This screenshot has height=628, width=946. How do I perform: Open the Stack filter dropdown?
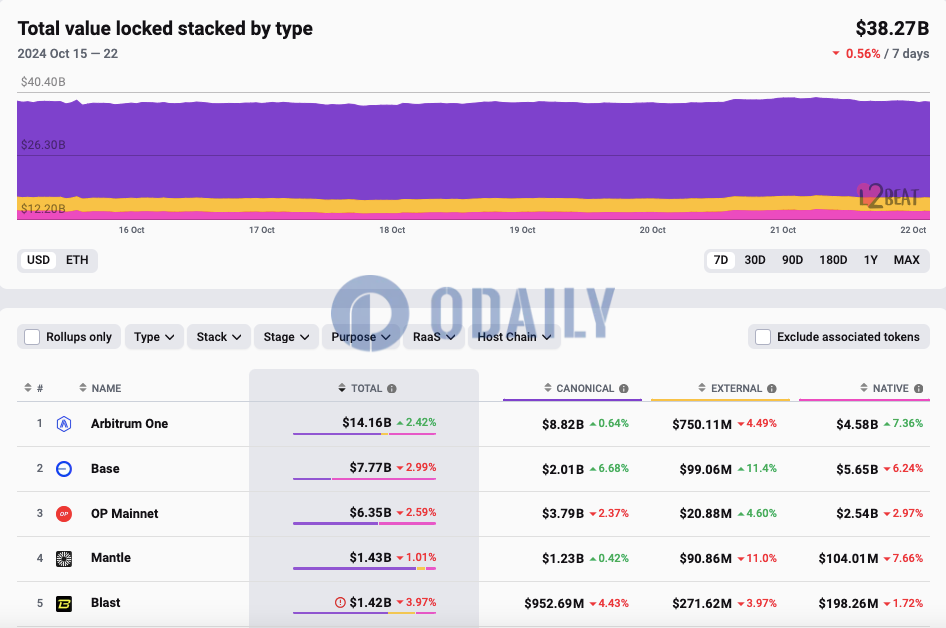218,337
